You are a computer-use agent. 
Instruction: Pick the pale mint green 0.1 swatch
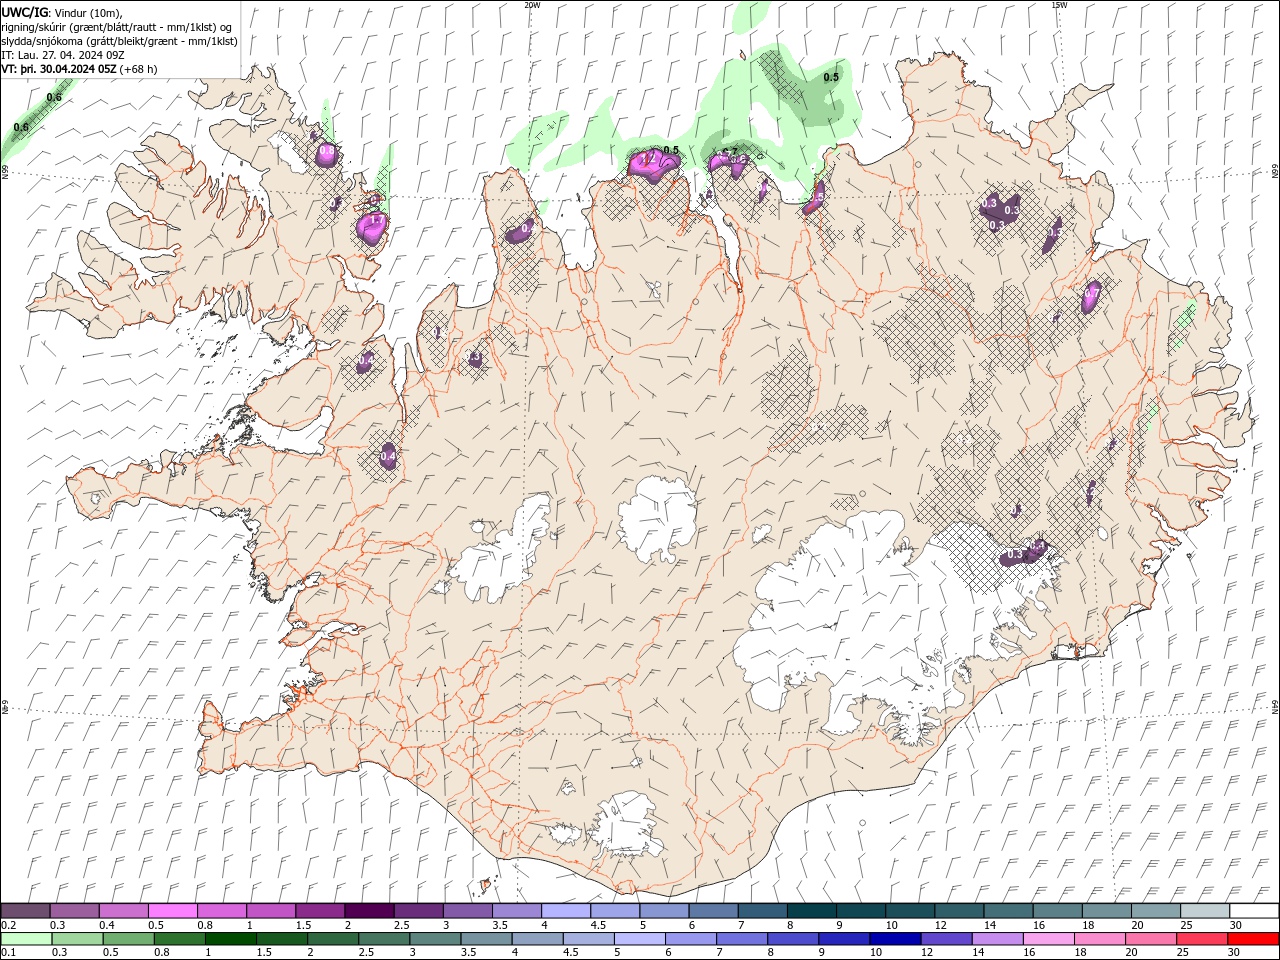[25, 939]
